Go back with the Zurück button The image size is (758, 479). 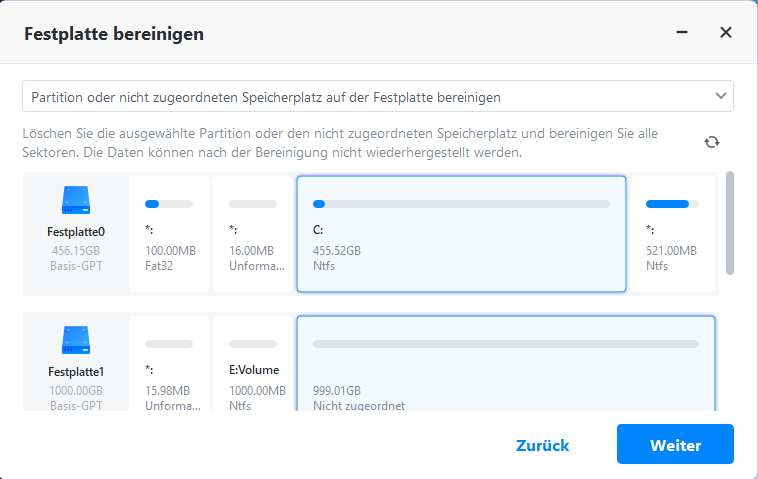click(x=542, y=445)
